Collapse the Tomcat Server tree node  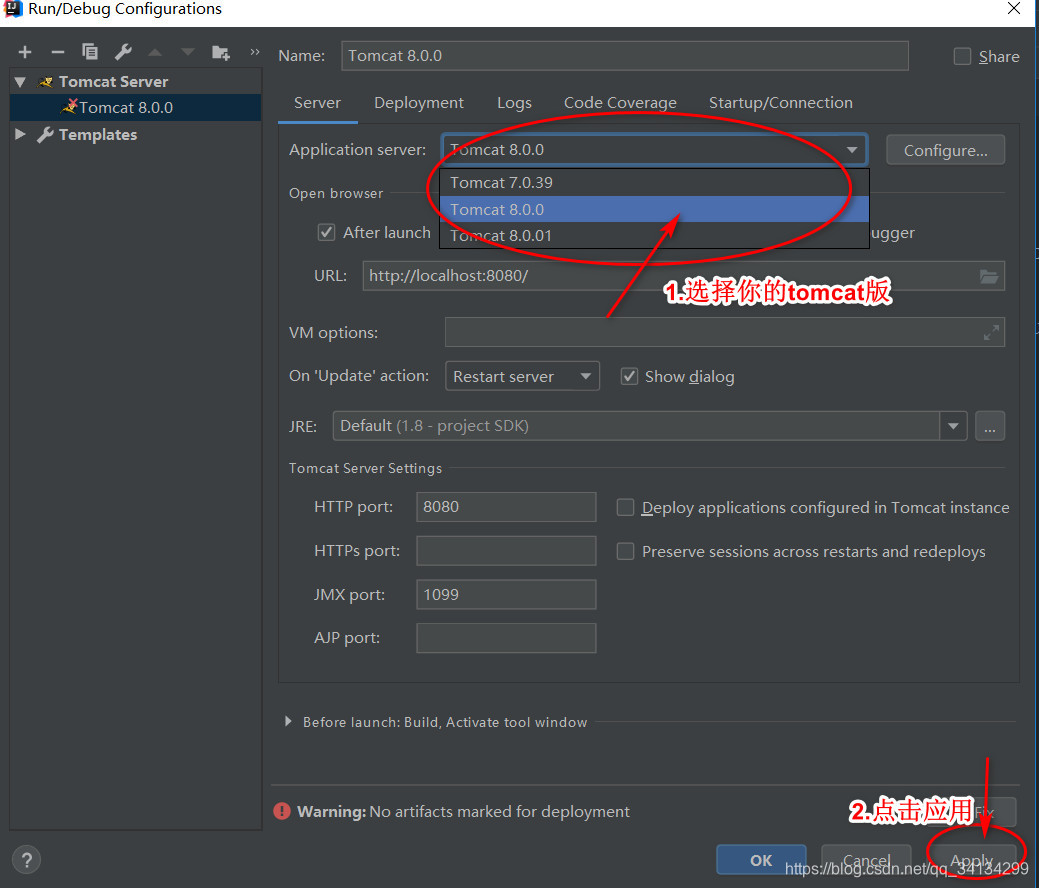21,82
